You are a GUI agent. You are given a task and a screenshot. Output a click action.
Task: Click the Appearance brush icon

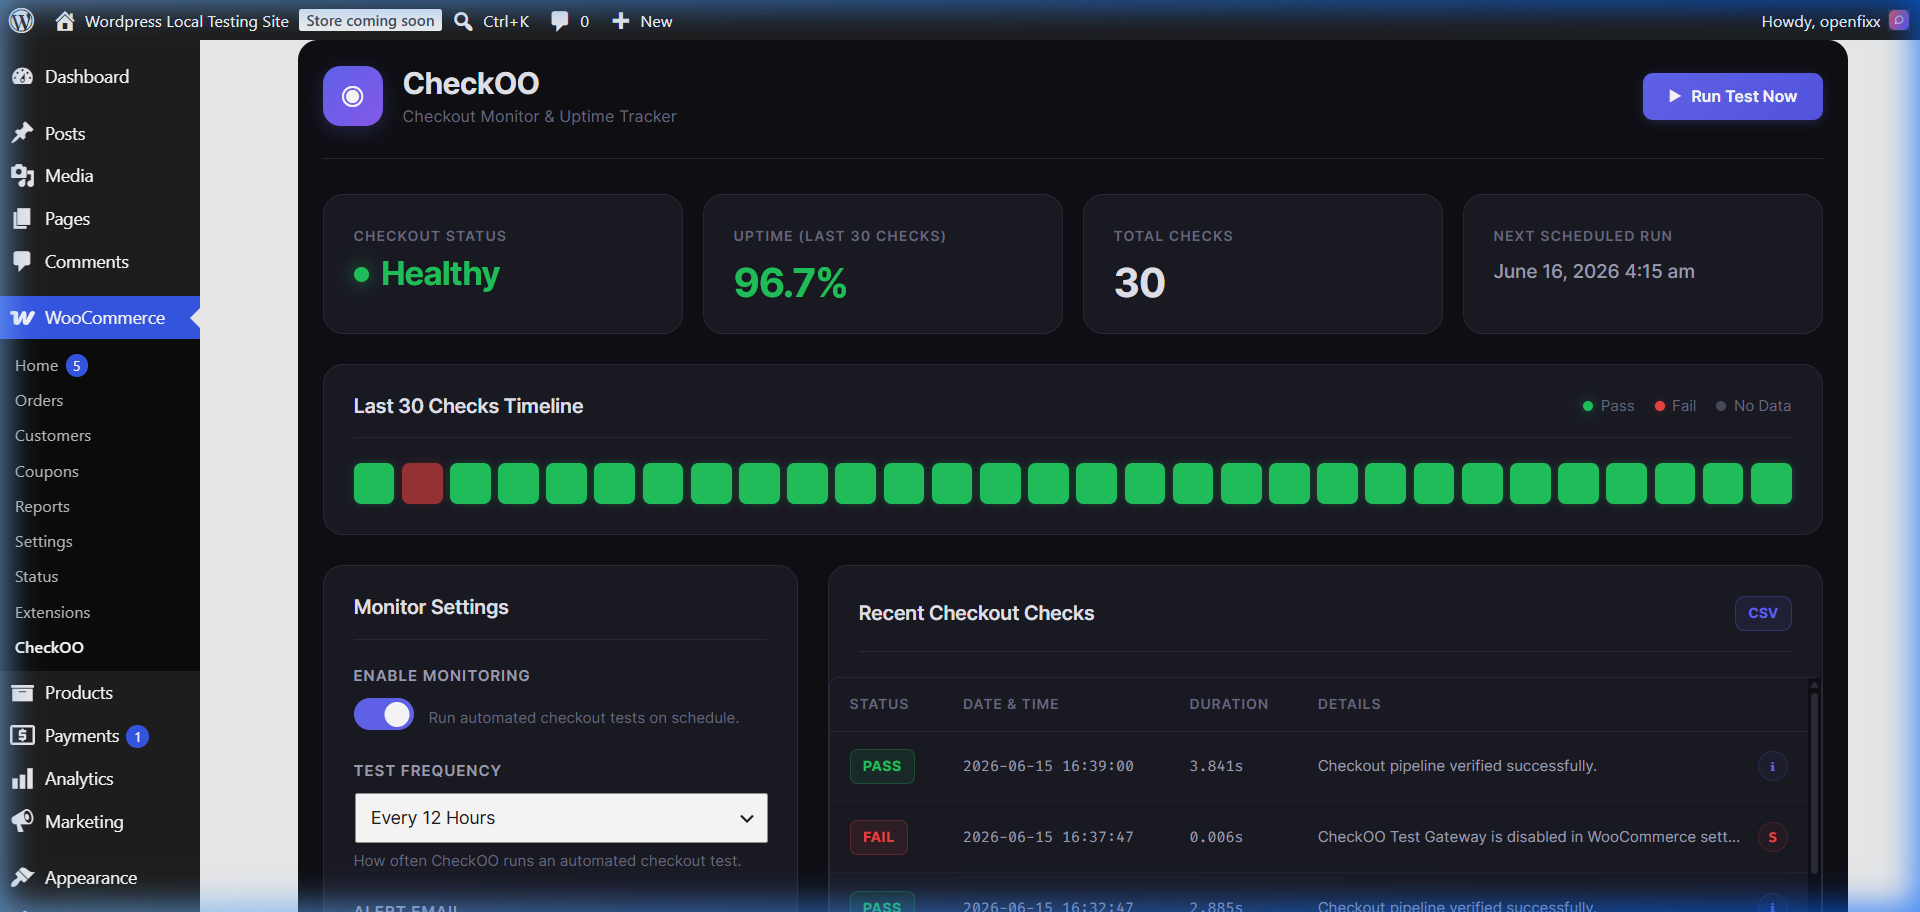click(x=22, y=878)
